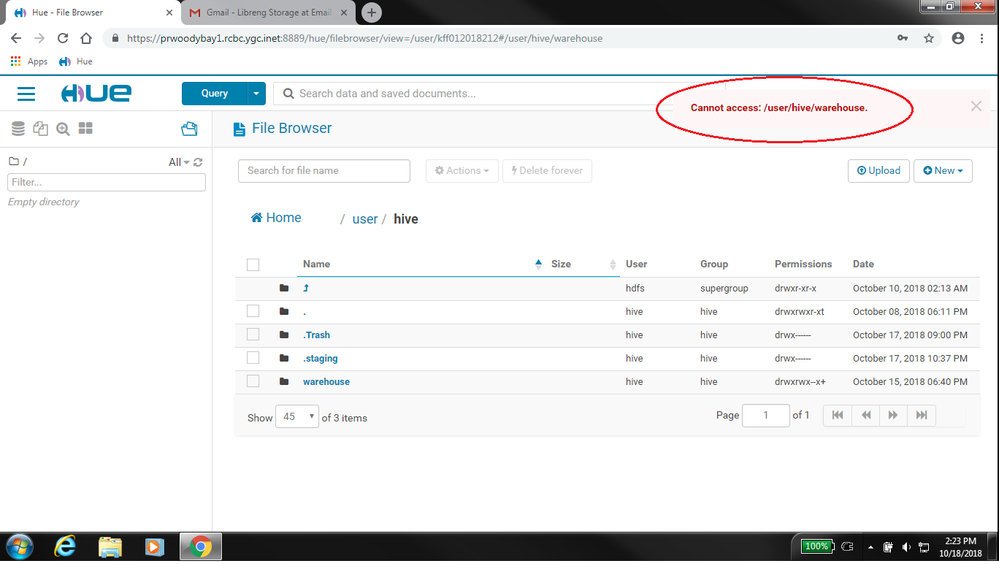Jump to last page of file list
This screenshot has width=999, height=564.
click(x=921, y=416)
